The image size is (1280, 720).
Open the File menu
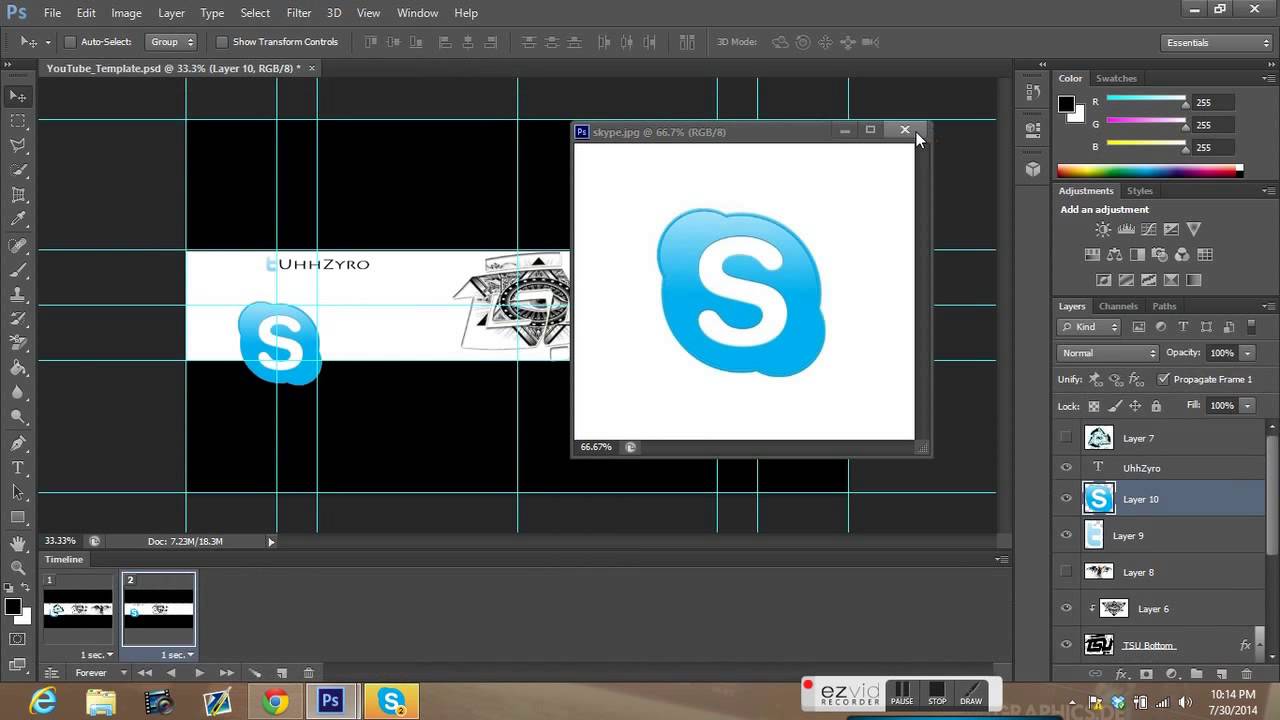[x=53, y=13]
